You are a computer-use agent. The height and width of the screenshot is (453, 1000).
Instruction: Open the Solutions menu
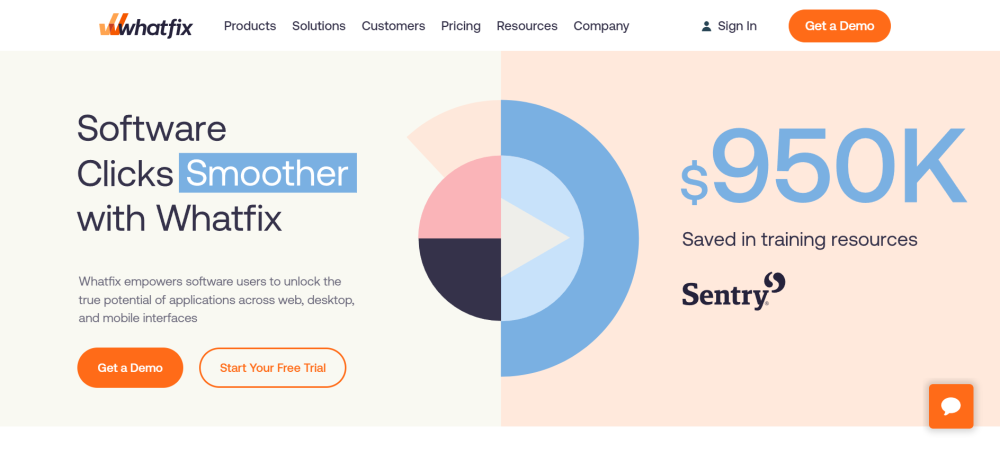coord(319,26)
